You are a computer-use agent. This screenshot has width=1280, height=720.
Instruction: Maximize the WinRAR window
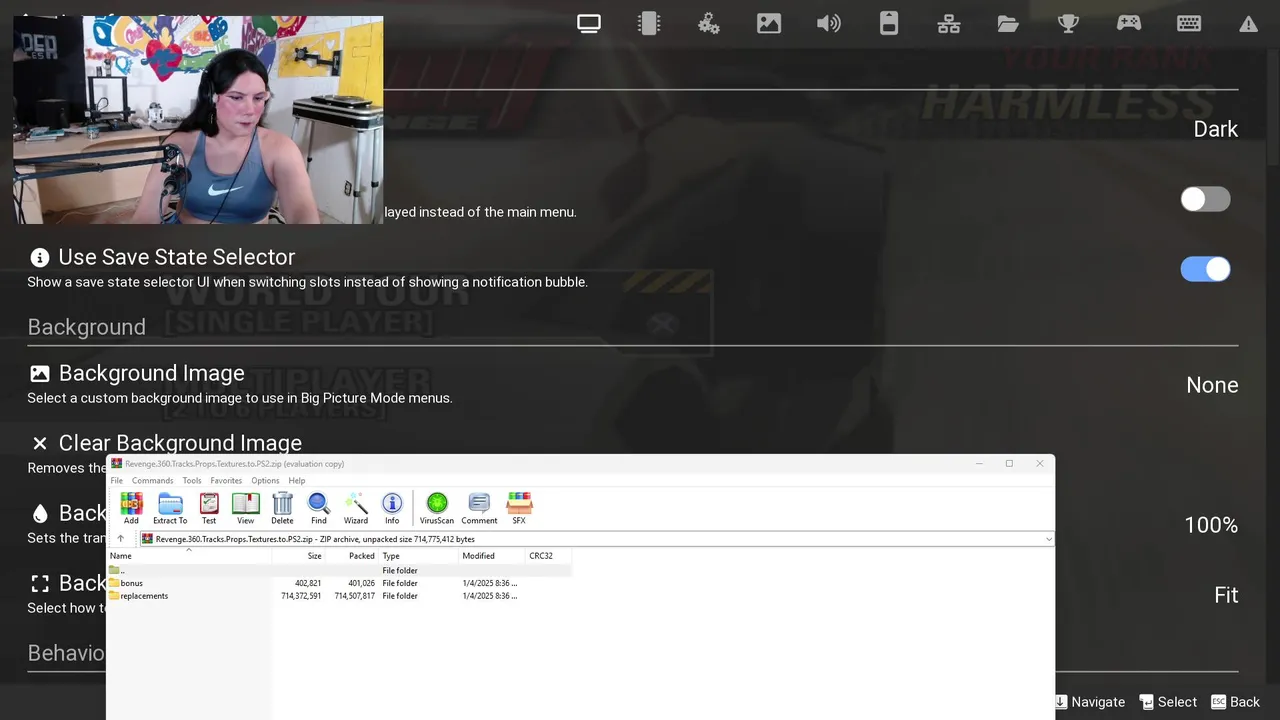pyautogui.click(x=1009, y=463)
